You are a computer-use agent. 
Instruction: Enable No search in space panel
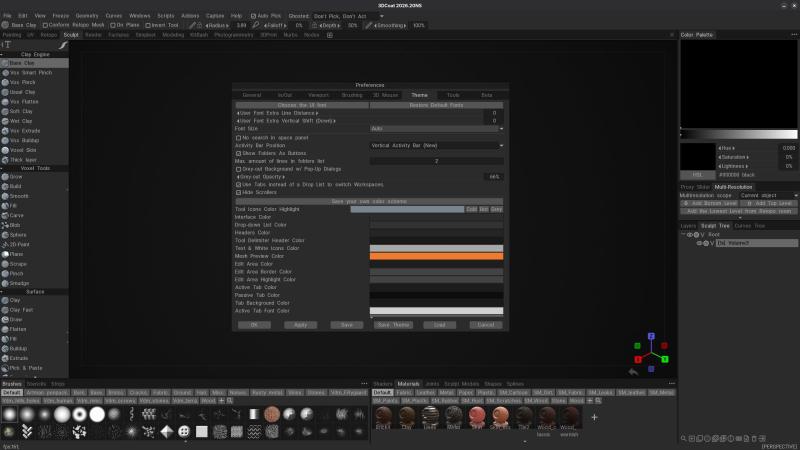(x=238, y=138)
